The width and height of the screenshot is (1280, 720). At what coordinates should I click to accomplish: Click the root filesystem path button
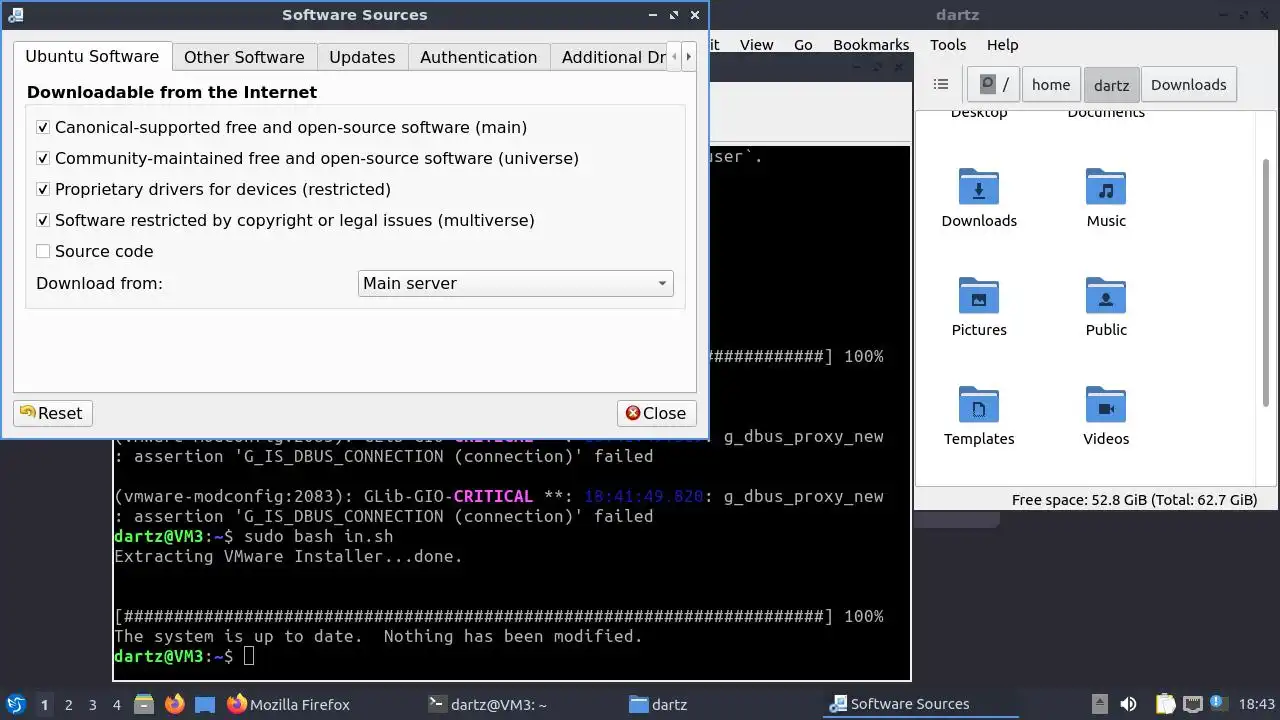pyautogui.click(x=993, y=85)
